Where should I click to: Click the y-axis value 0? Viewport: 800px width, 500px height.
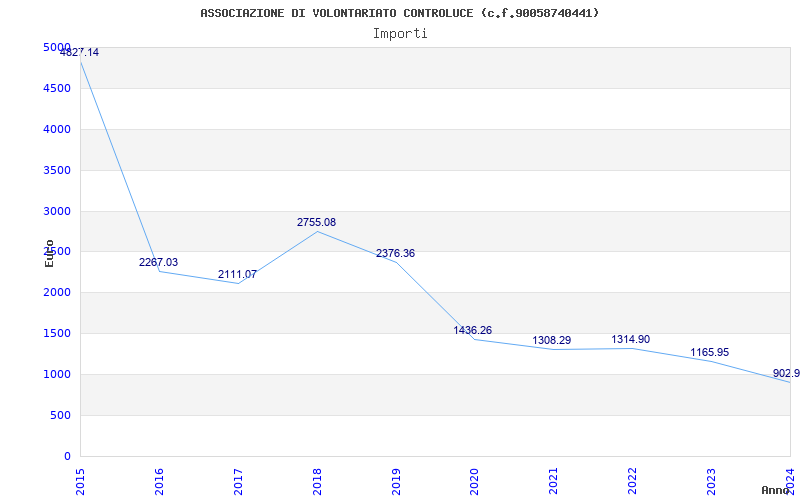pyautogui.click(x=67, y=456)
